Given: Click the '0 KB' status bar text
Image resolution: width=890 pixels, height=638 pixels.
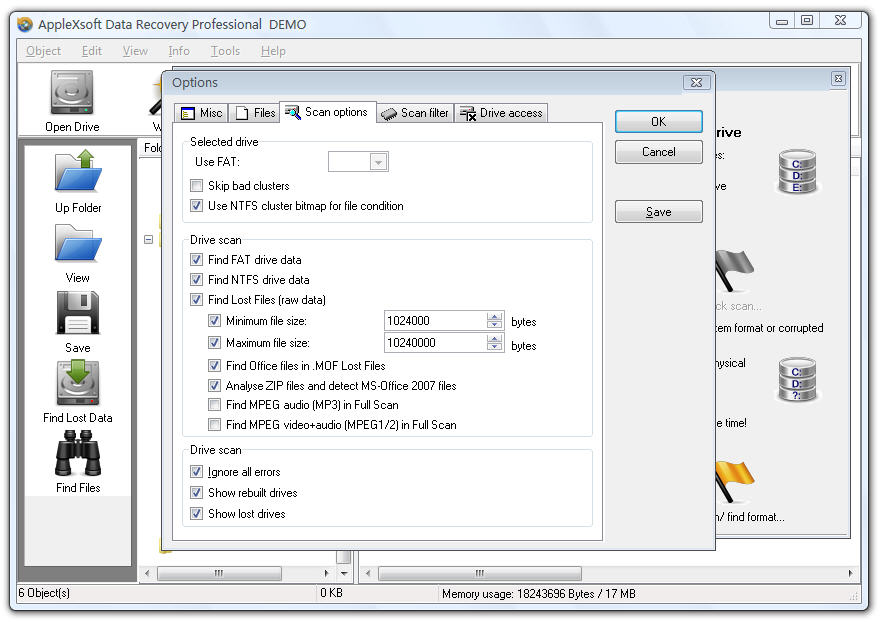Looking at the screenshot, I should pyautogui.click(x=331, y=593).
